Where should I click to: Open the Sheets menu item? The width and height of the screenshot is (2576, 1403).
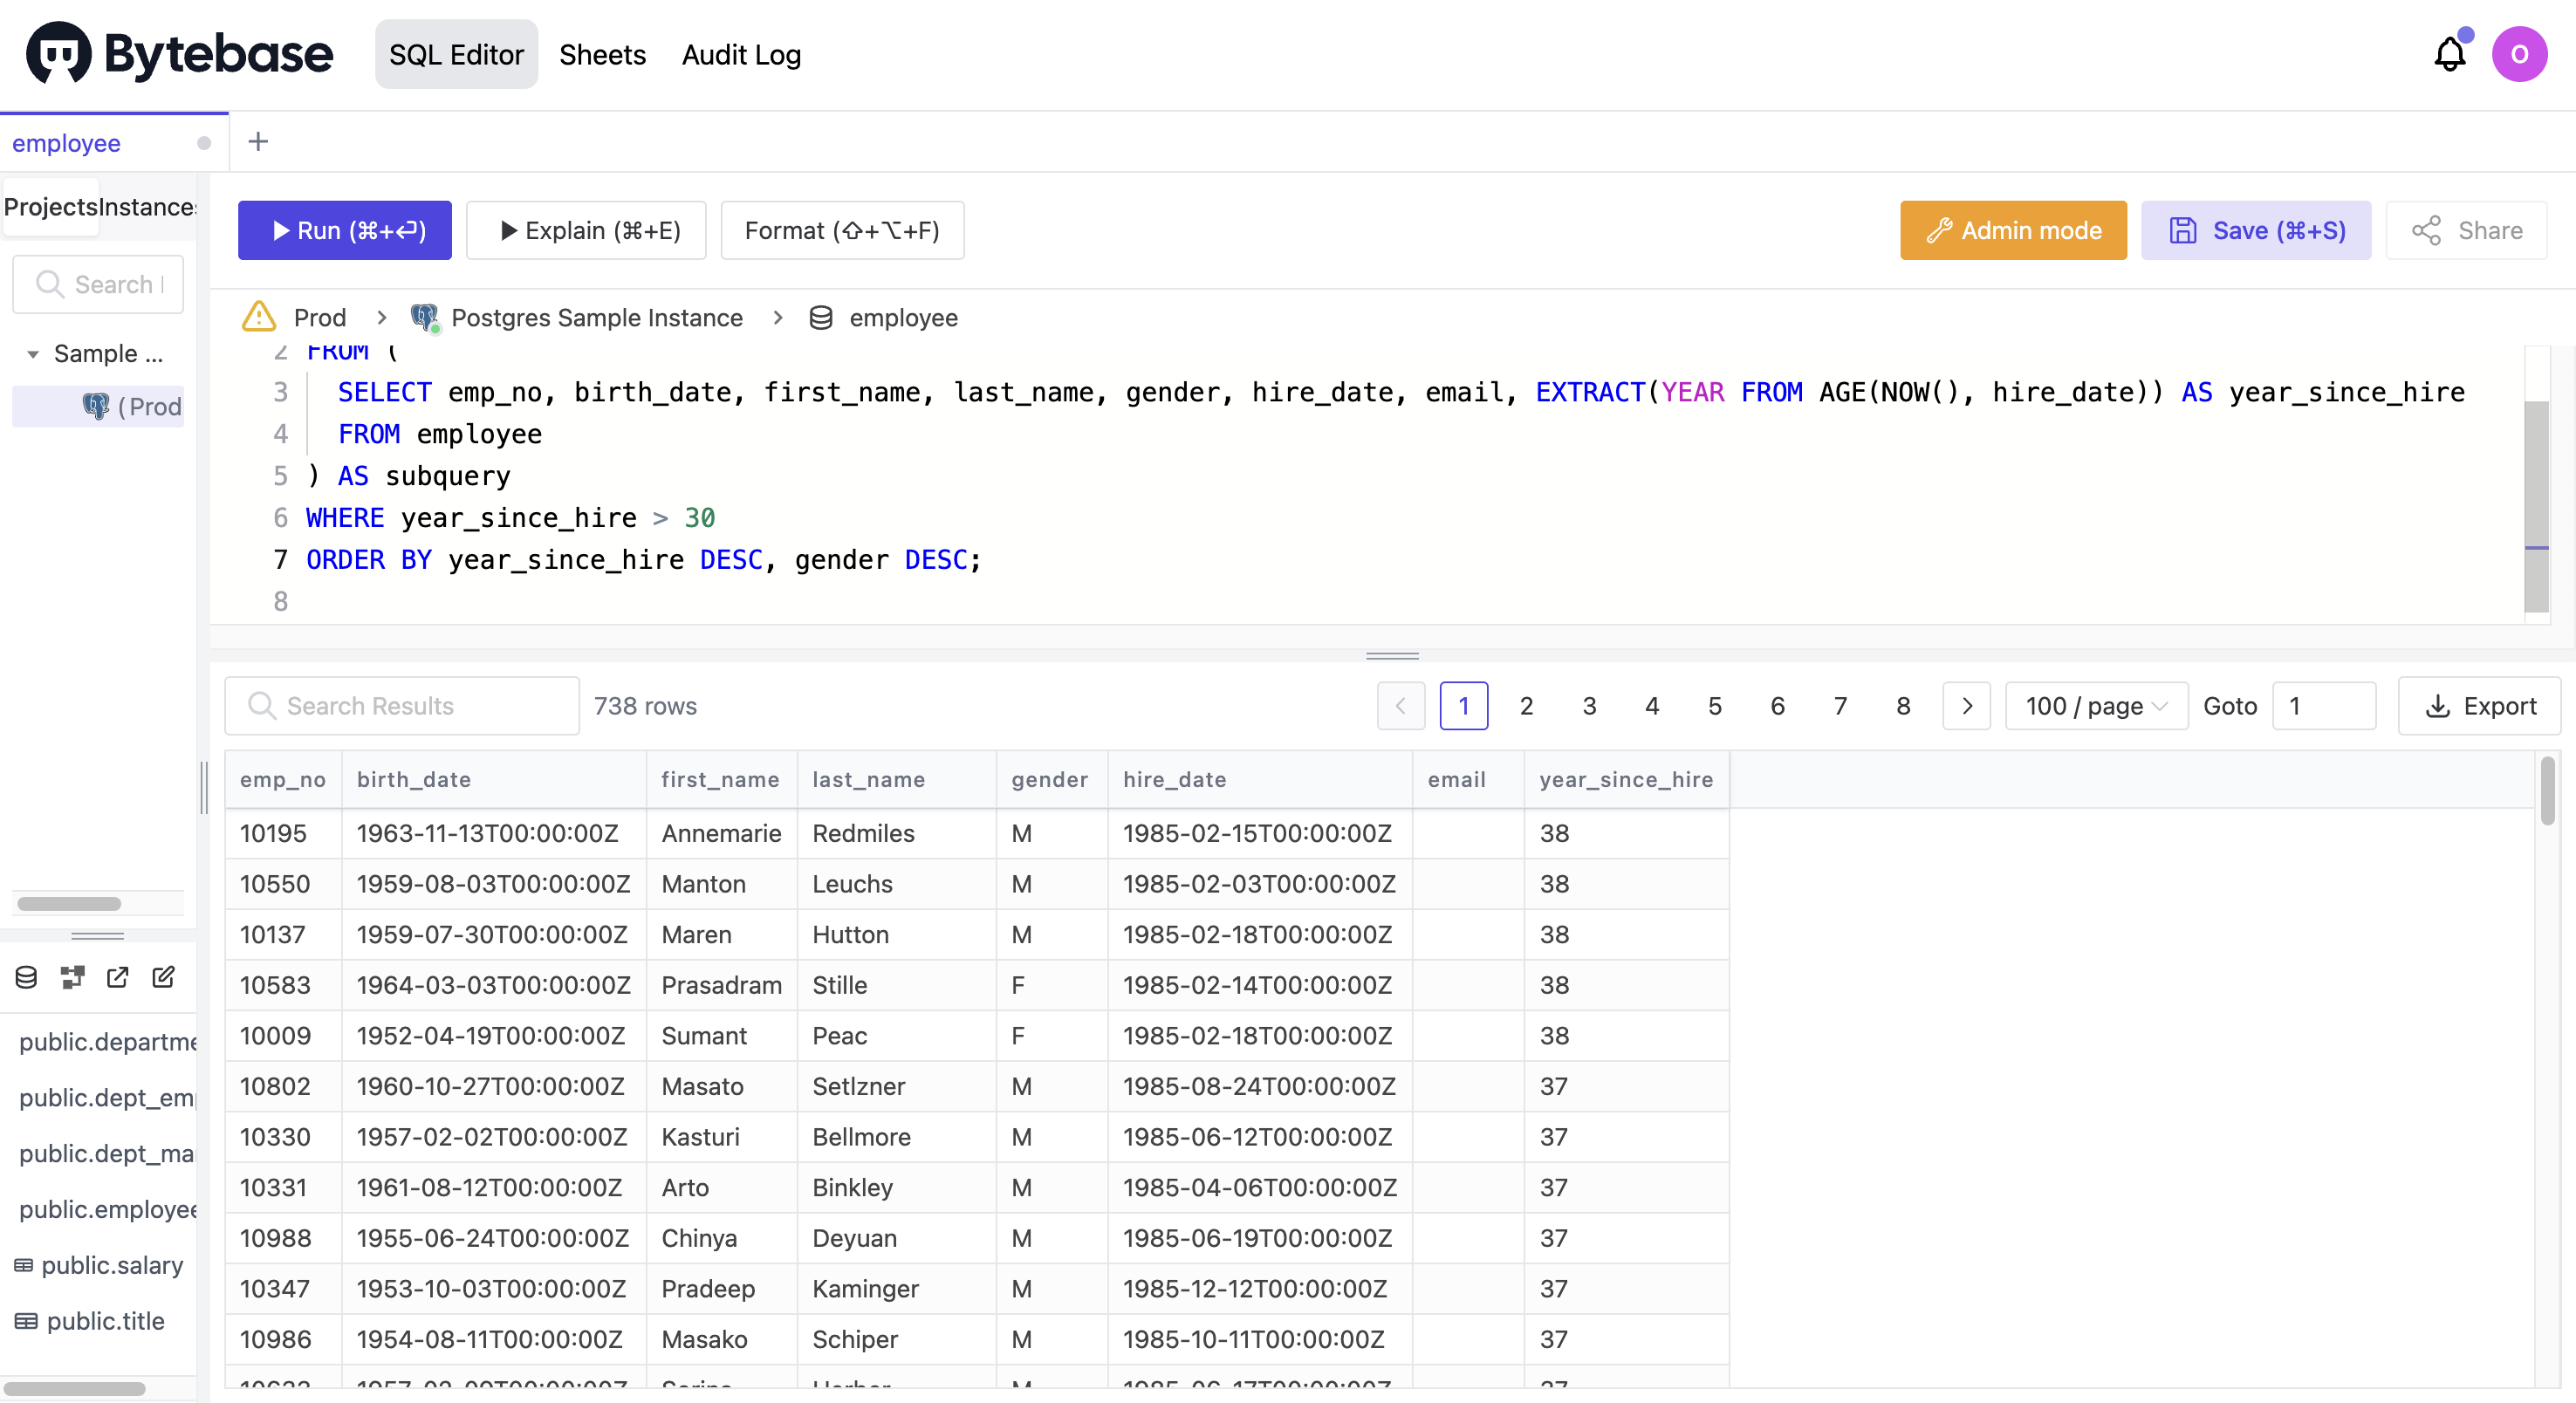pyautogui.click(x=602, y=54)
